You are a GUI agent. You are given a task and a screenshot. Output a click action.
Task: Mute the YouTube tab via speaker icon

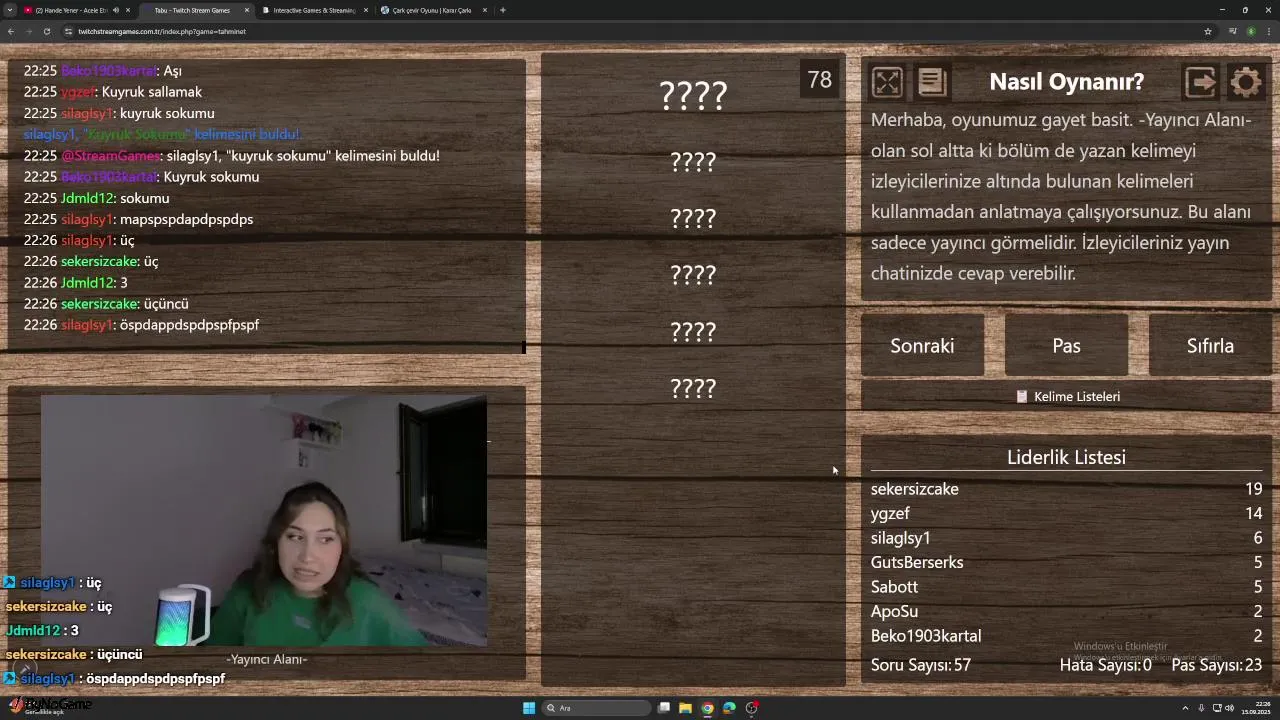pos(116,10)
